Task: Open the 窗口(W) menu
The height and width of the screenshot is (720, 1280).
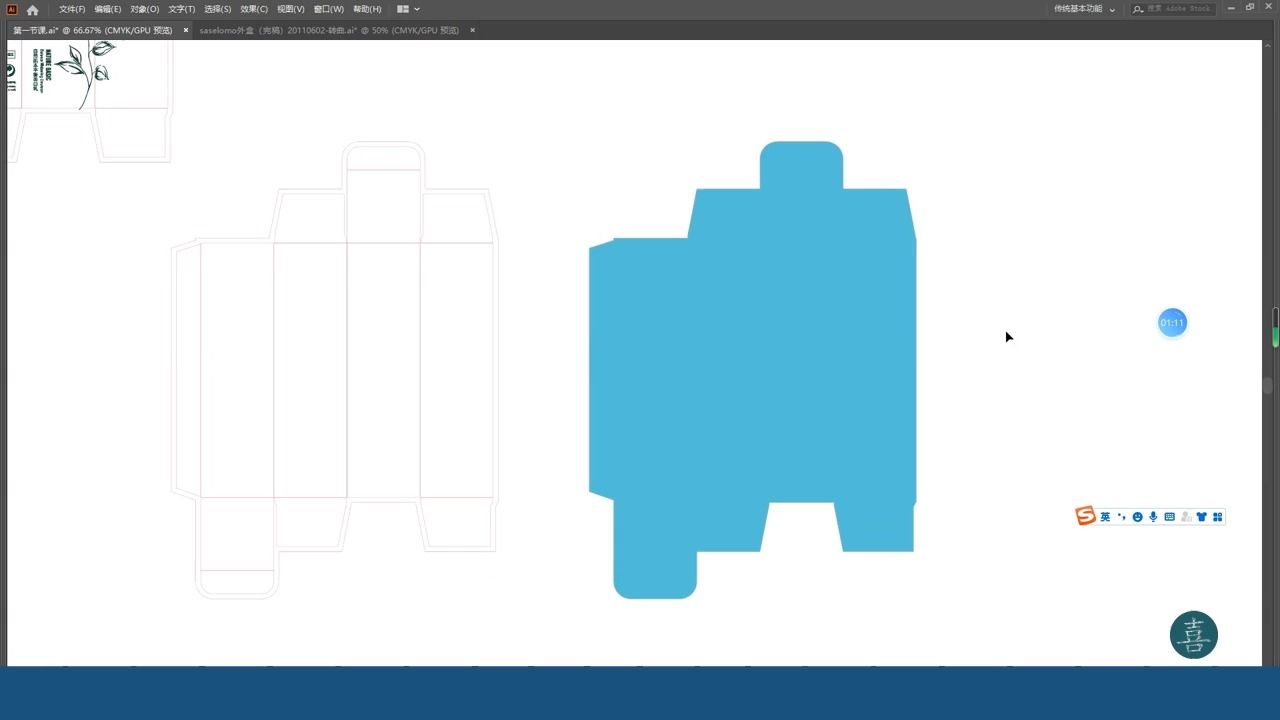Action: pos(329,9)
